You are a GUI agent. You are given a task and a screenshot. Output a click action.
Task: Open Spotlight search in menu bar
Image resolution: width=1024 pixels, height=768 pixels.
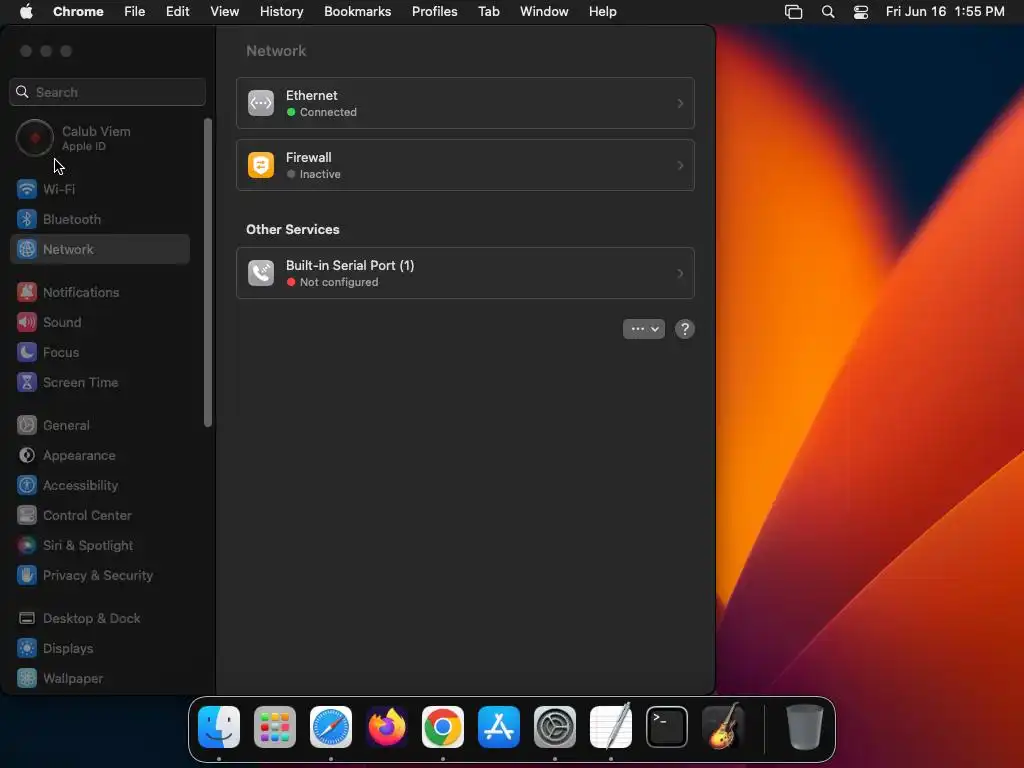point(828,12)
